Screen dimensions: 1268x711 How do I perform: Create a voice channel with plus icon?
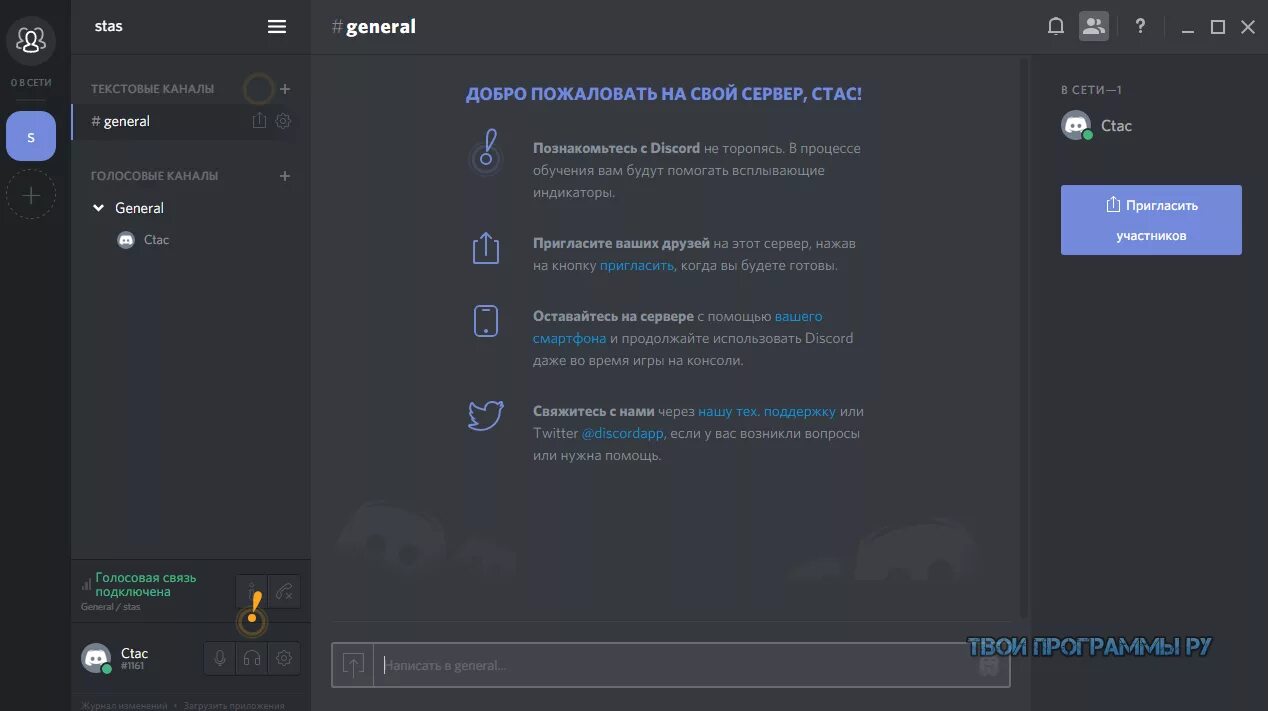[285, 176]
